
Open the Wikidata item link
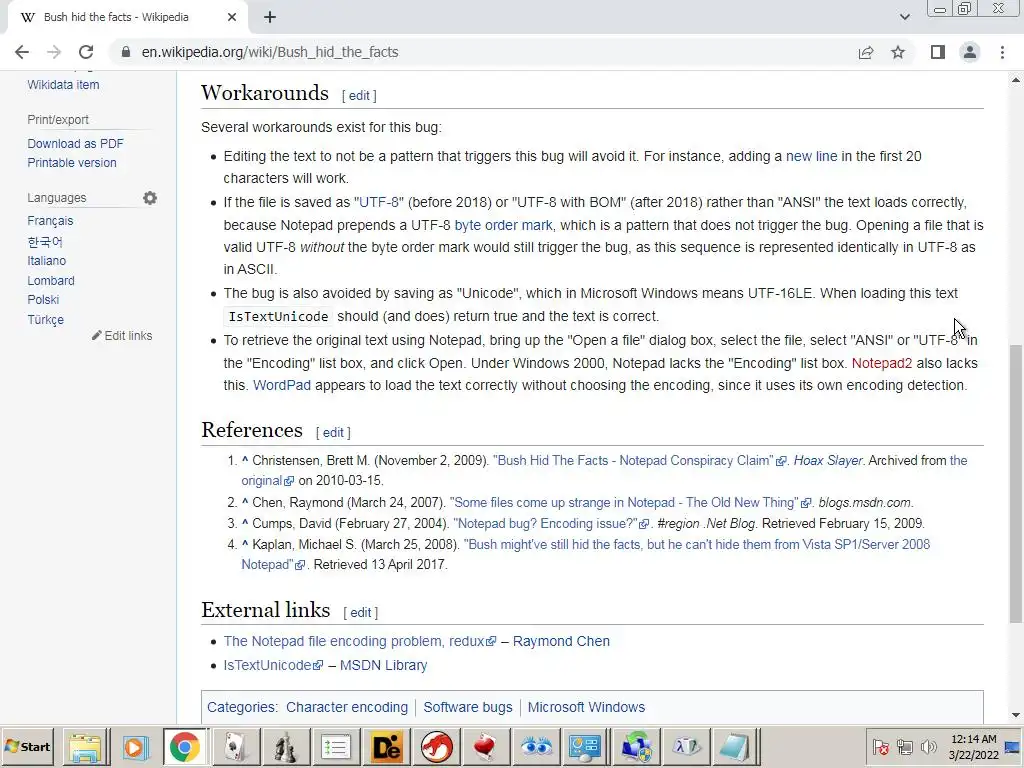coord(63,85)
